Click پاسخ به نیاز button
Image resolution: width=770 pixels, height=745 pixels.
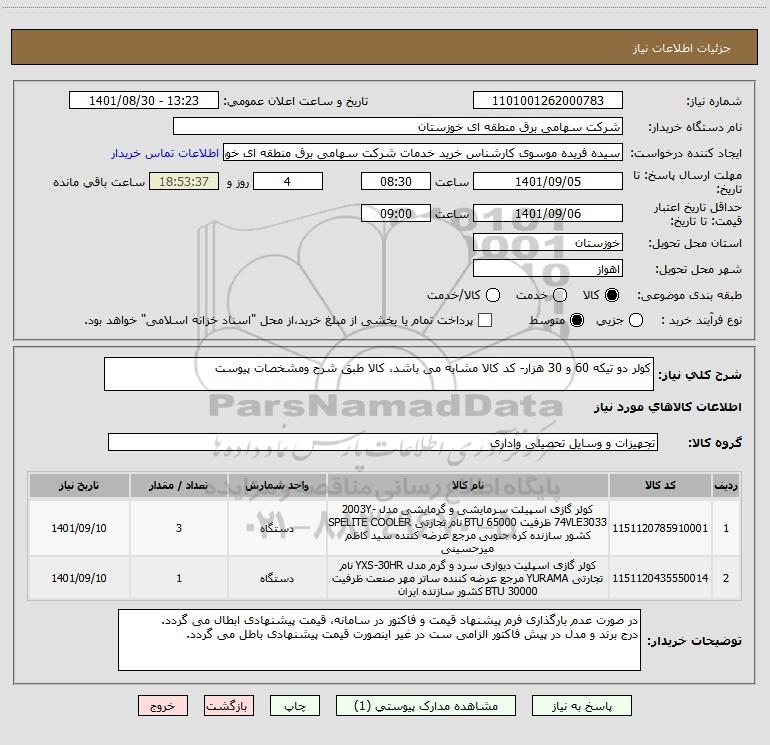tap(582, 706)
